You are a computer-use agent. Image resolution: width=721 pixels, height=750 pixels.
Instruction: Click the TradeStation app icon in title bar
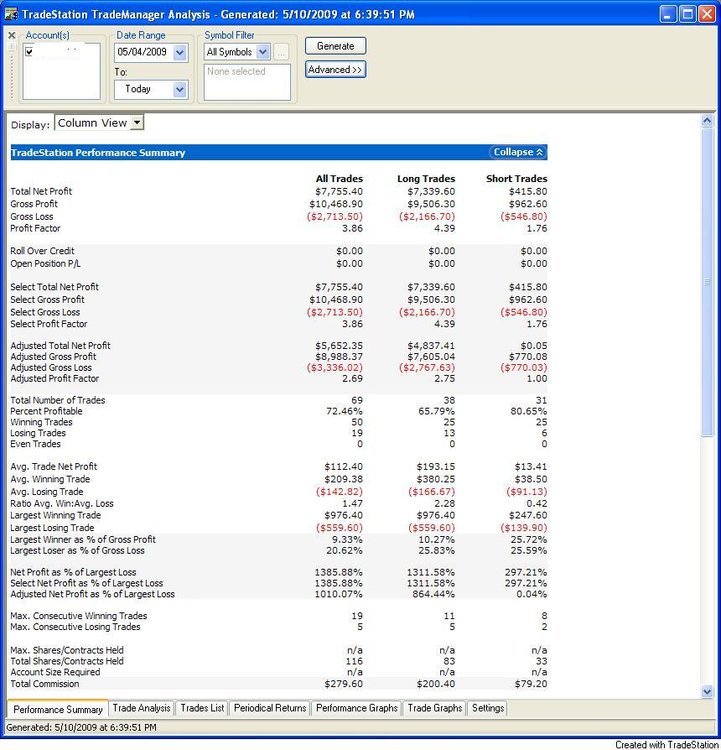pyautogui.click(x=11, y=14)
